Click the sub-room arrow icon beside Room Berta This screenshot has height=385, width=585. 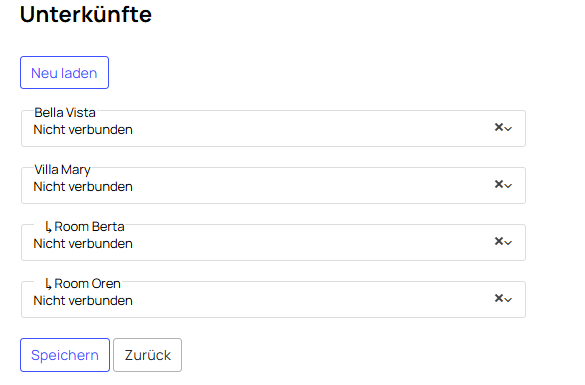(x=48, y=227)
